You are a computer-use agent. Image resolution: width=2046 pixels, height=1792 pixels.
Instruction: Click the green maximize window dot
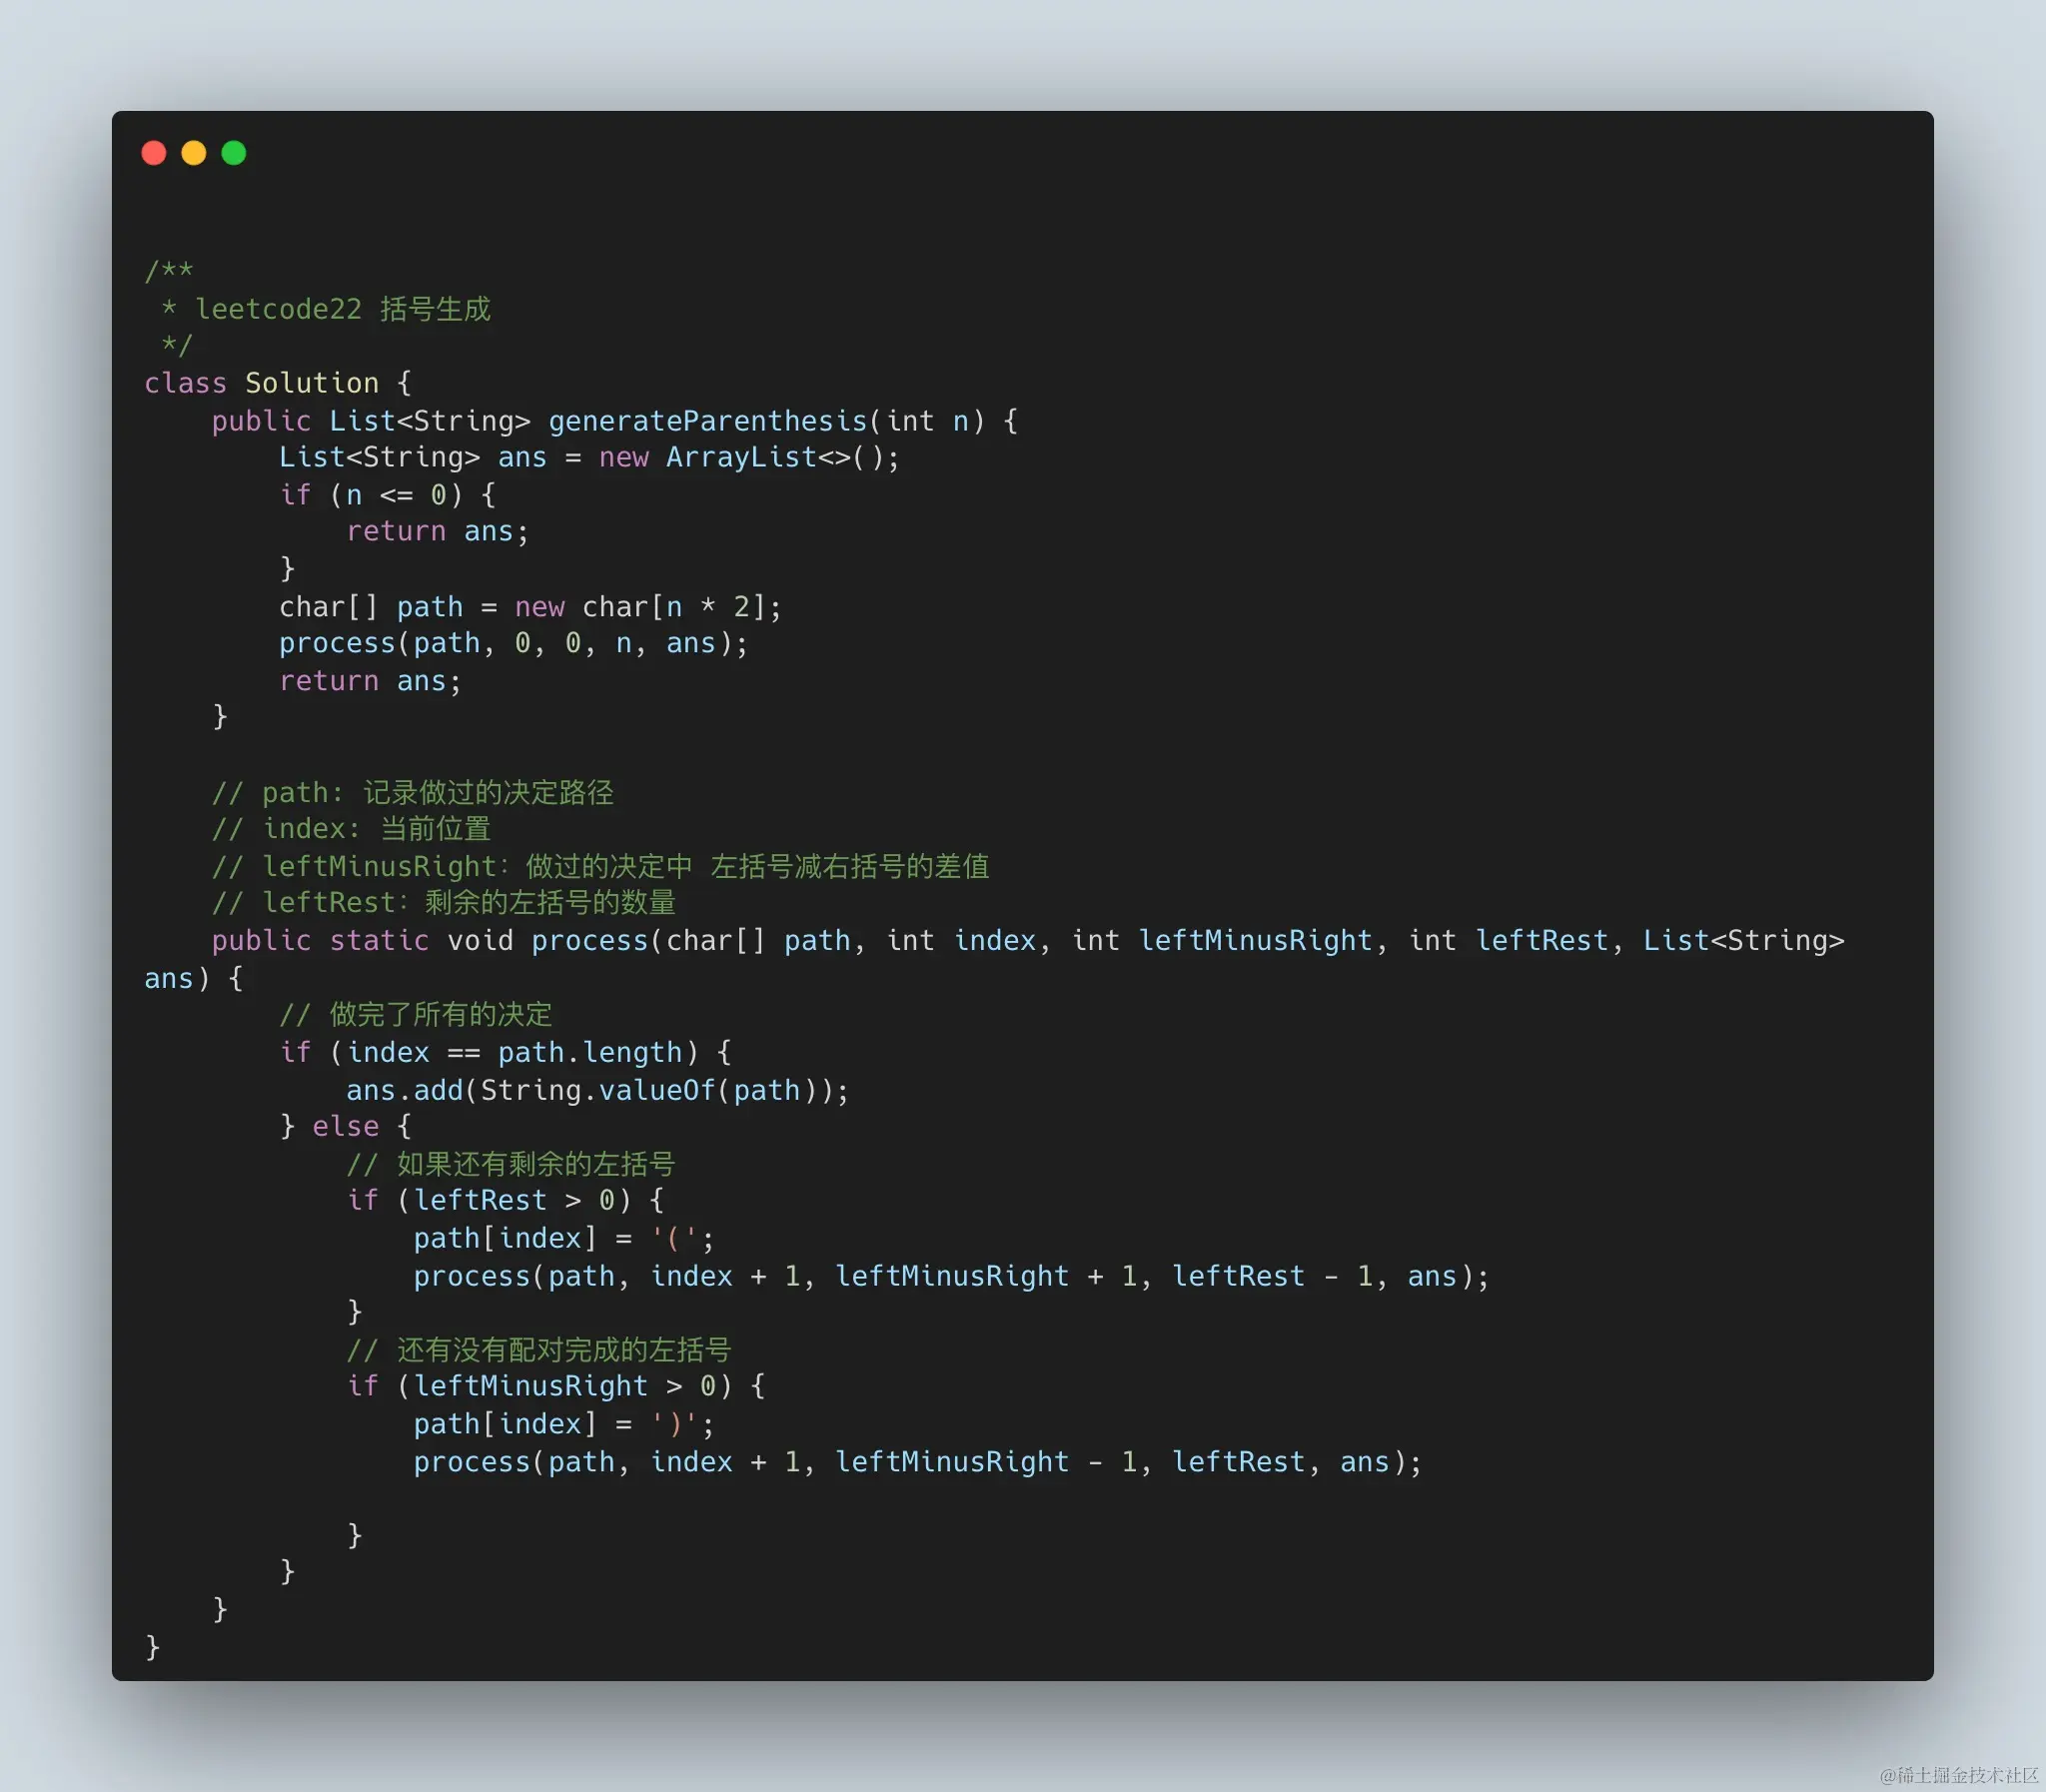[233, 153]
